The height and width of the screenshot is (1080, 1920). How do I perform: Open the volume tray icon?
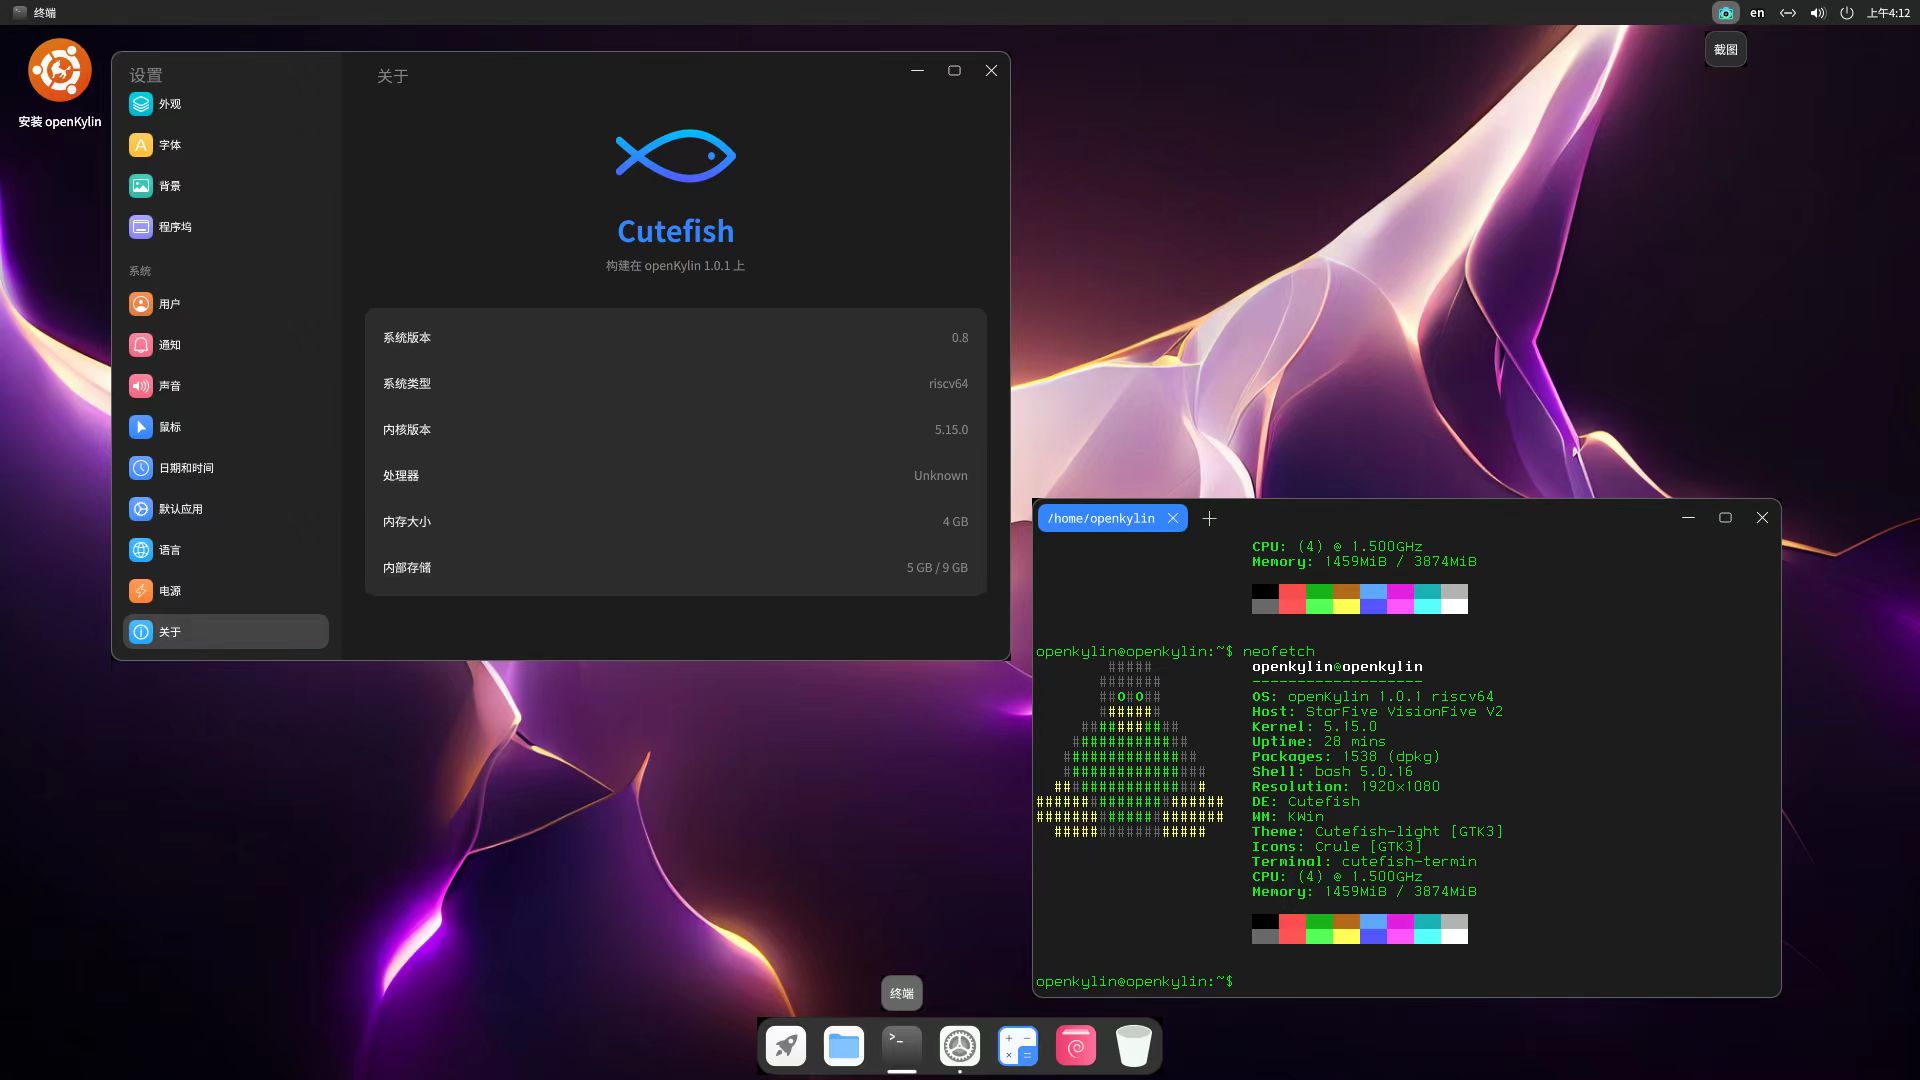pyautogui.click(x=1818, y=13)
